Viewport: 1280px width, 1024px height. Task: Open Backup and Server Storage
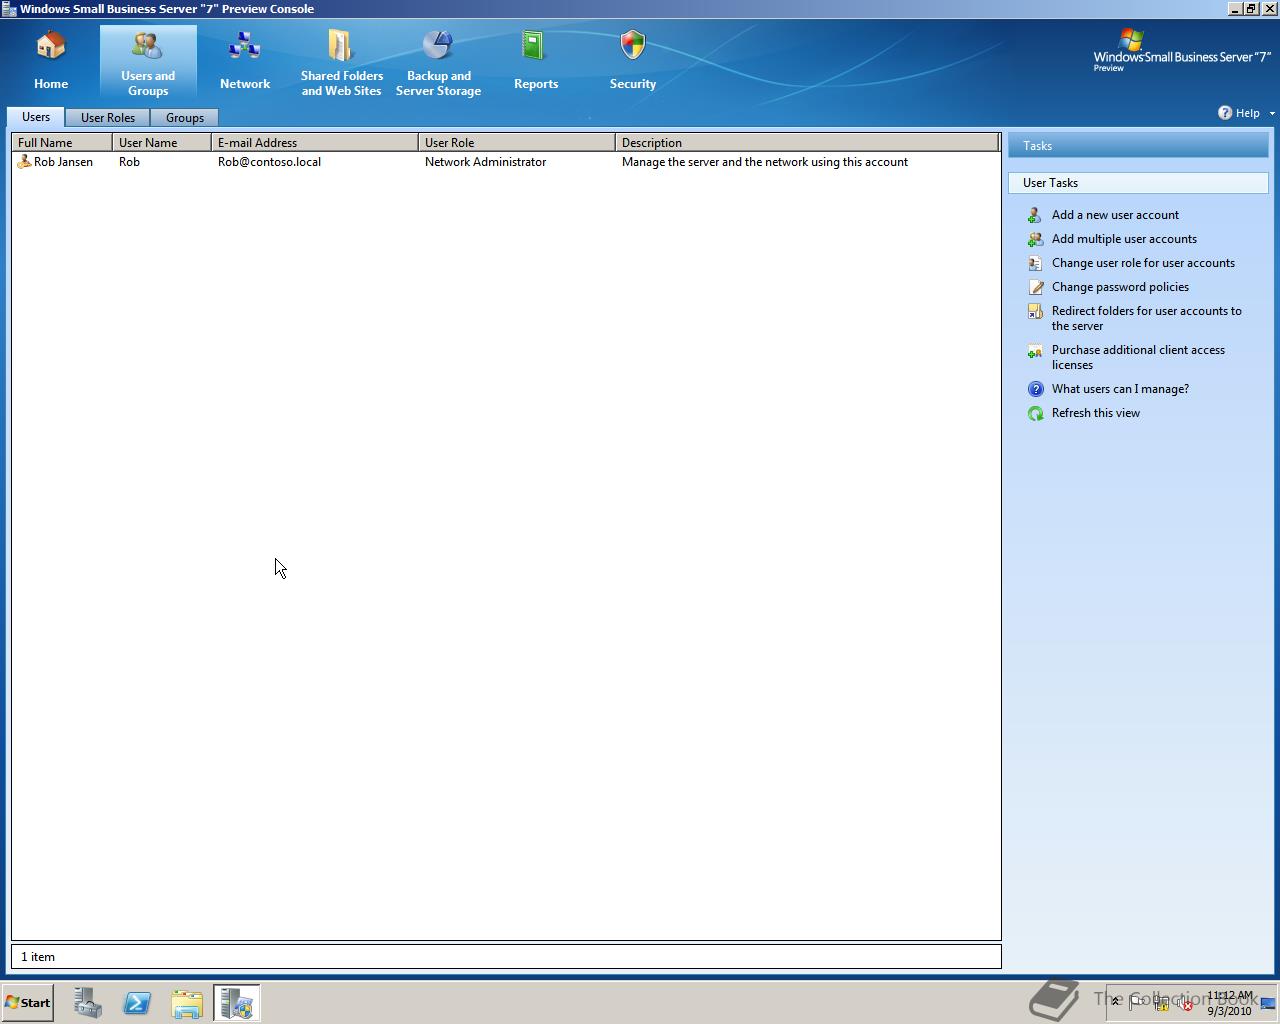click(438, 61)
